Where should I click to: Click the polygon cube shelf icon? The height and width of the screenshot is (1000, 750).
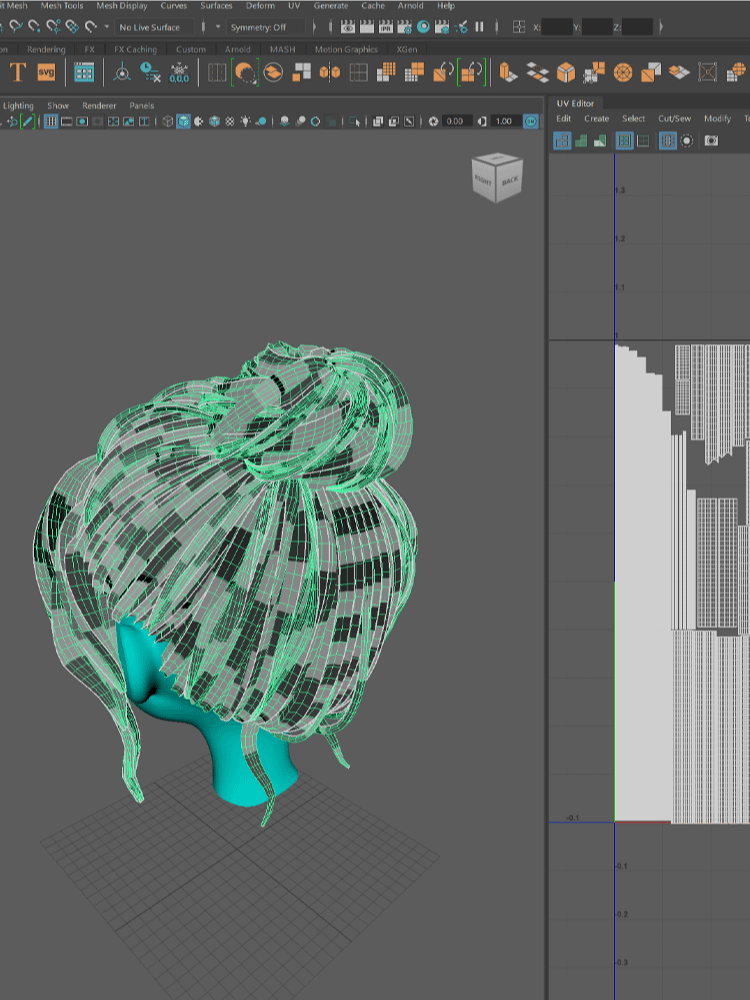pyautogui.click(x=566, y=72)
